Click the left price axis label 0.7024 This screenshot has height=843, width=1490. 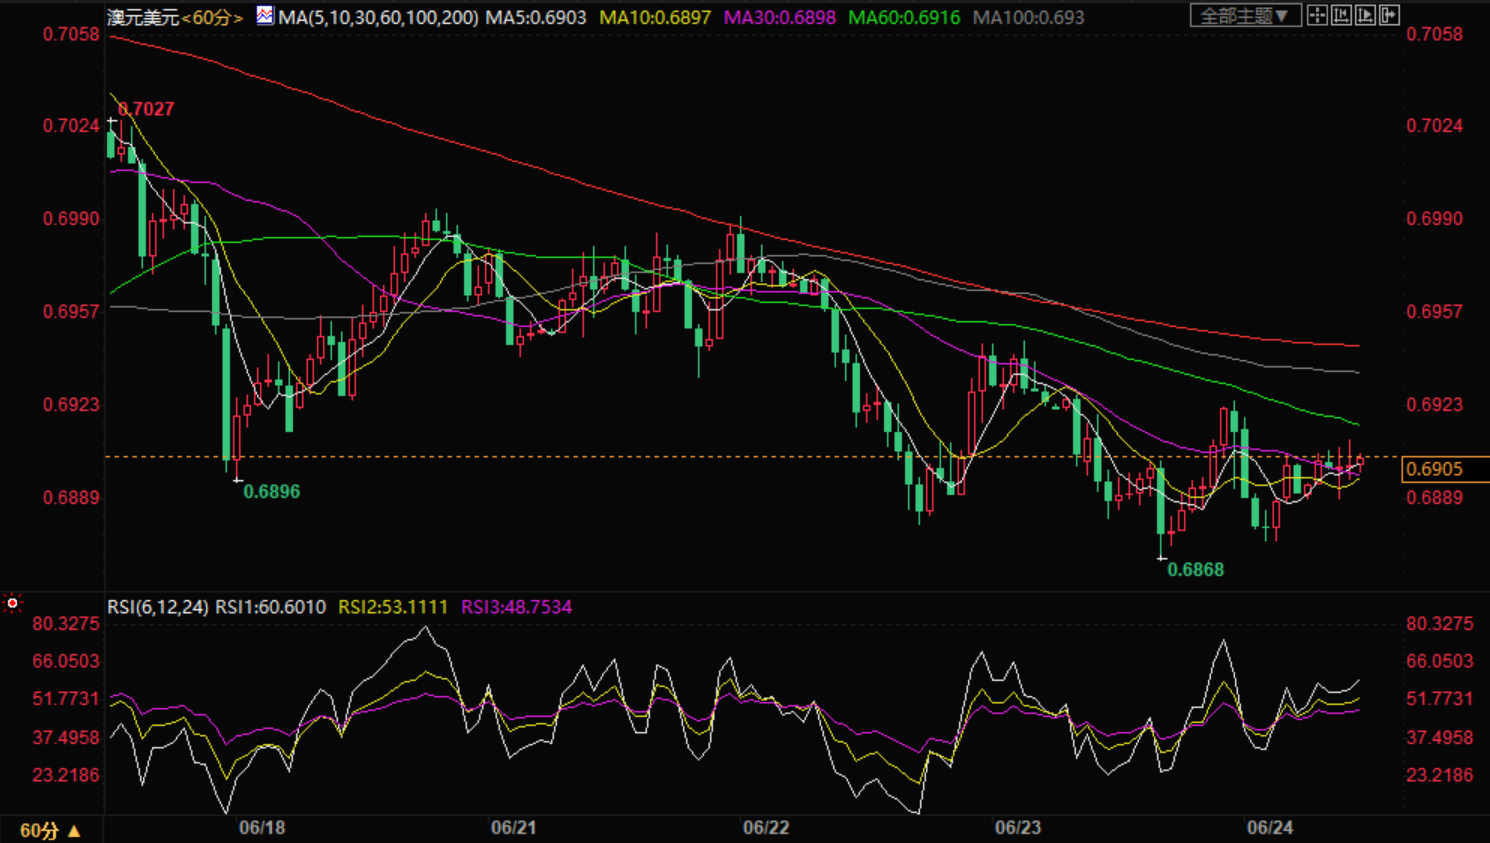pos(71,125)
